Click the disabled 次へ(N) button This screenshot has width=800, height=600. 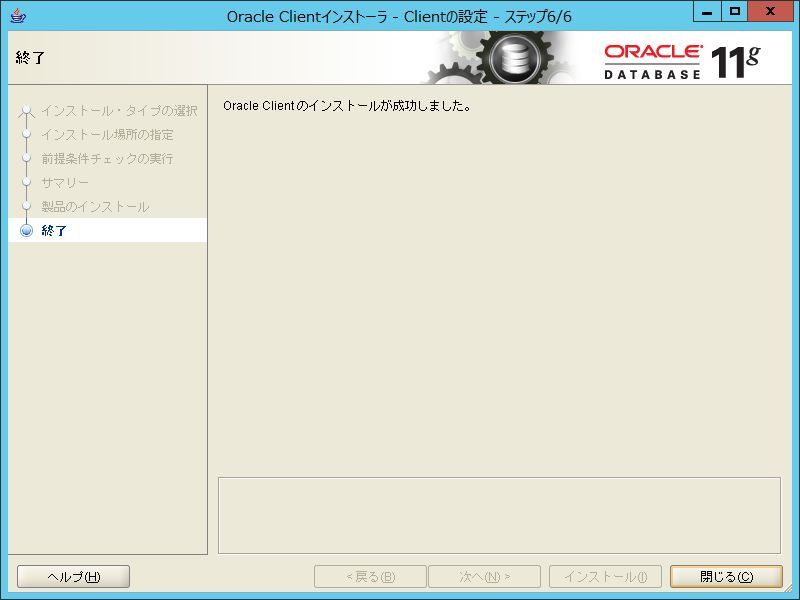(x=484, y=577)
